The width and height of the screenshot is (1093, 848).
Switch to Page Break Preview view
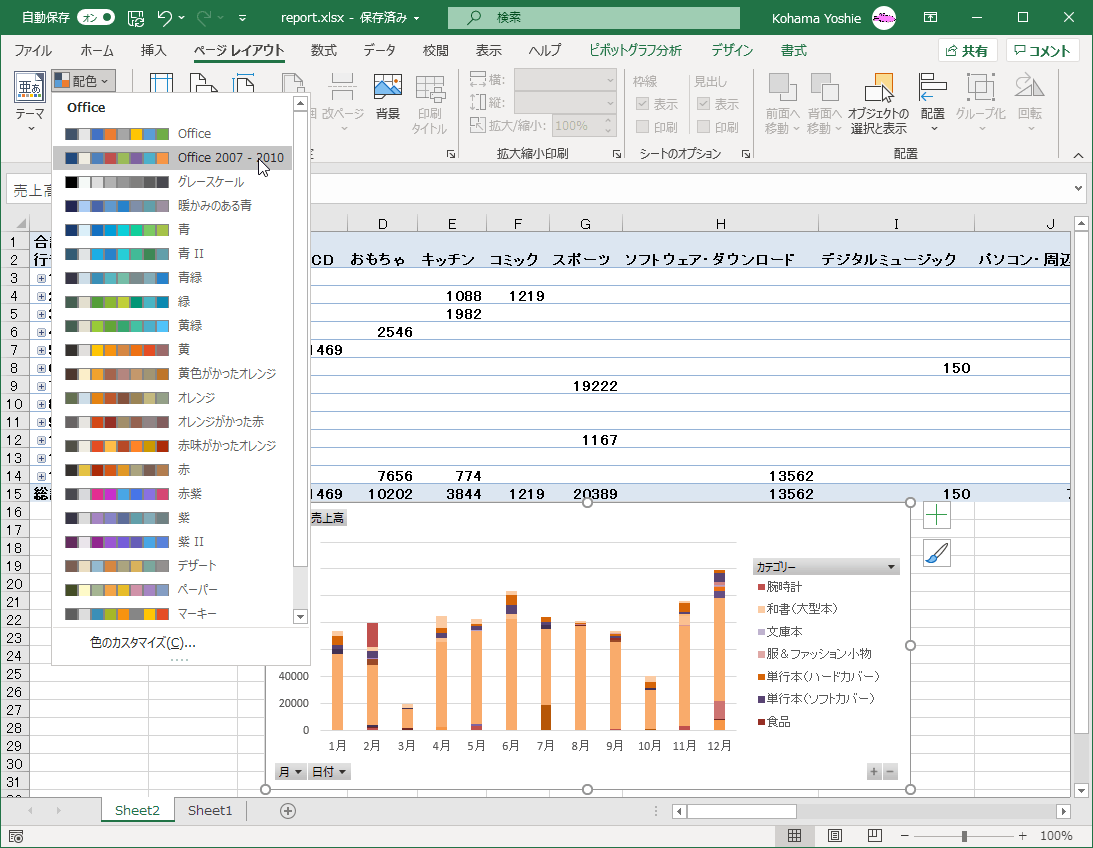(875, 836)
